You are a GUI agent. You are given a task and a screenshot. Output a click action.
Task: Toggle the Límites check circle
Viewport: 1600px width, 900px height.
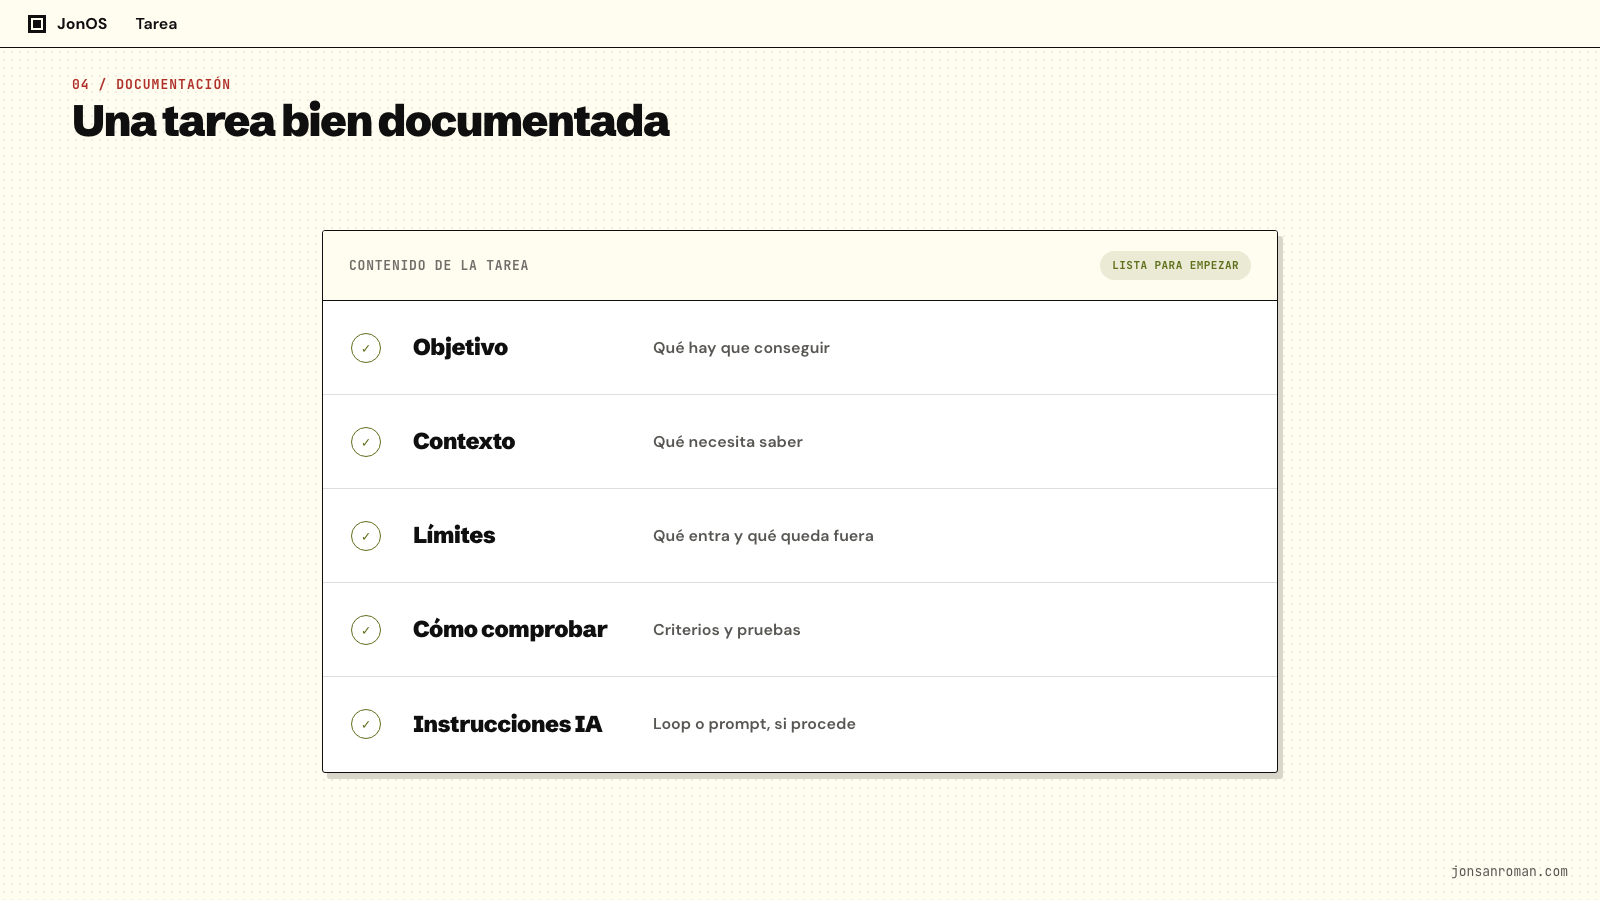[366, 536]
